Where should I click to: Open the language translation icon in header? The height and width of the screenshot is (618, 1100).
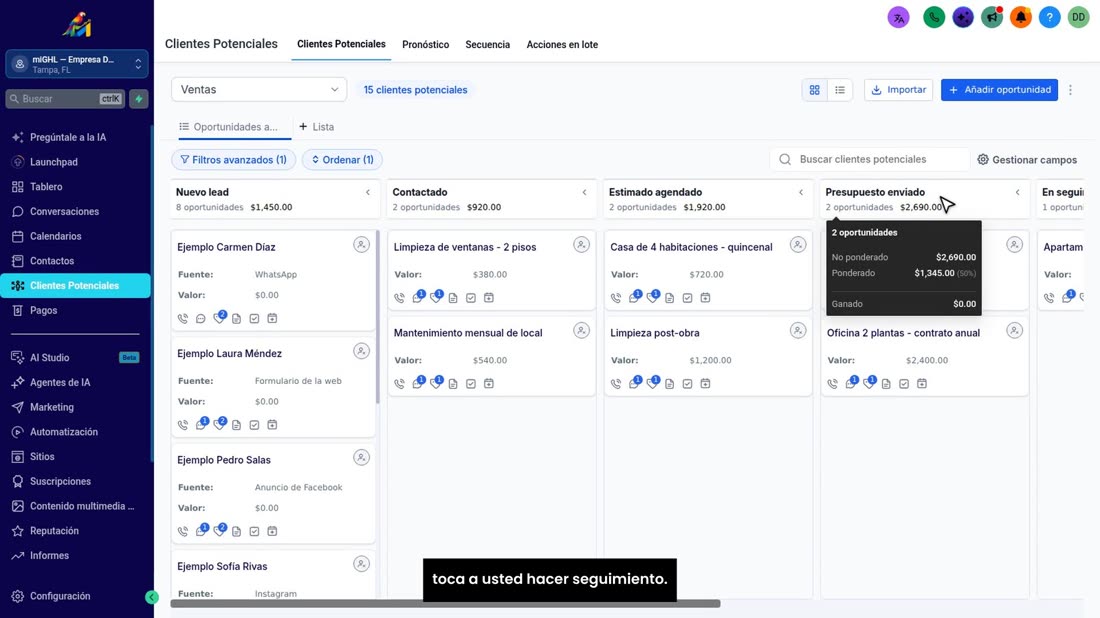pyautogui.click(x=898, y=18)
